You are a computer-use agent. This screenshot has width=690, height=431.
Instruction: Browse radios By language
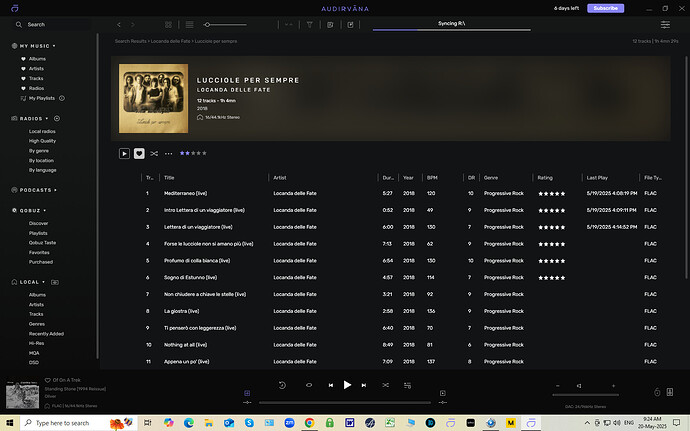click(x=43, y=170)
